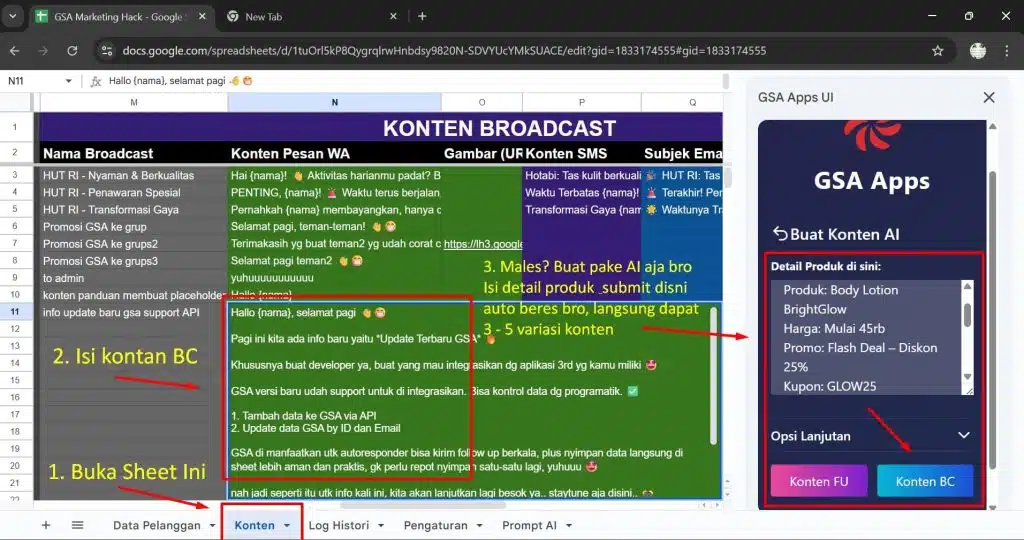Click the Konten FU button

click(819, 481)
